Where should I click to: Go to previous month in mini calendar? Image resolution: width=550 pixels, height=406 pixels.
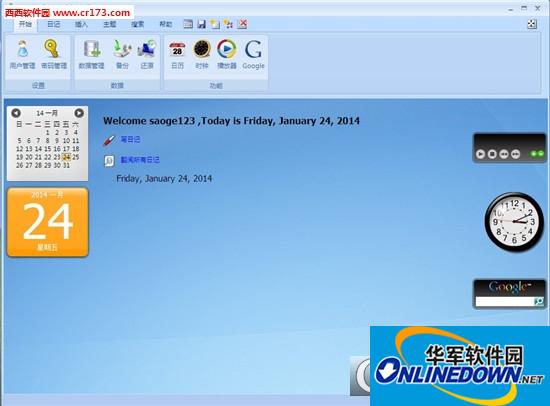16,113
